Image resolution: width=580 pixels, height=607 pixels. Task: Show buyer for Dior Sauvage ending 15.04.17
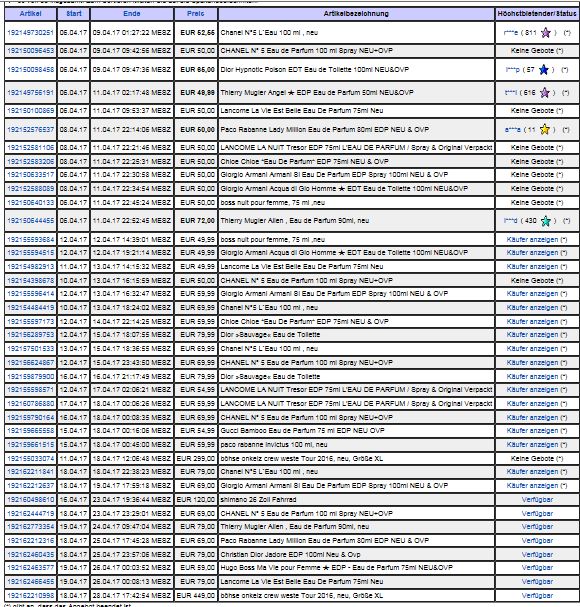tap(532, 334)
